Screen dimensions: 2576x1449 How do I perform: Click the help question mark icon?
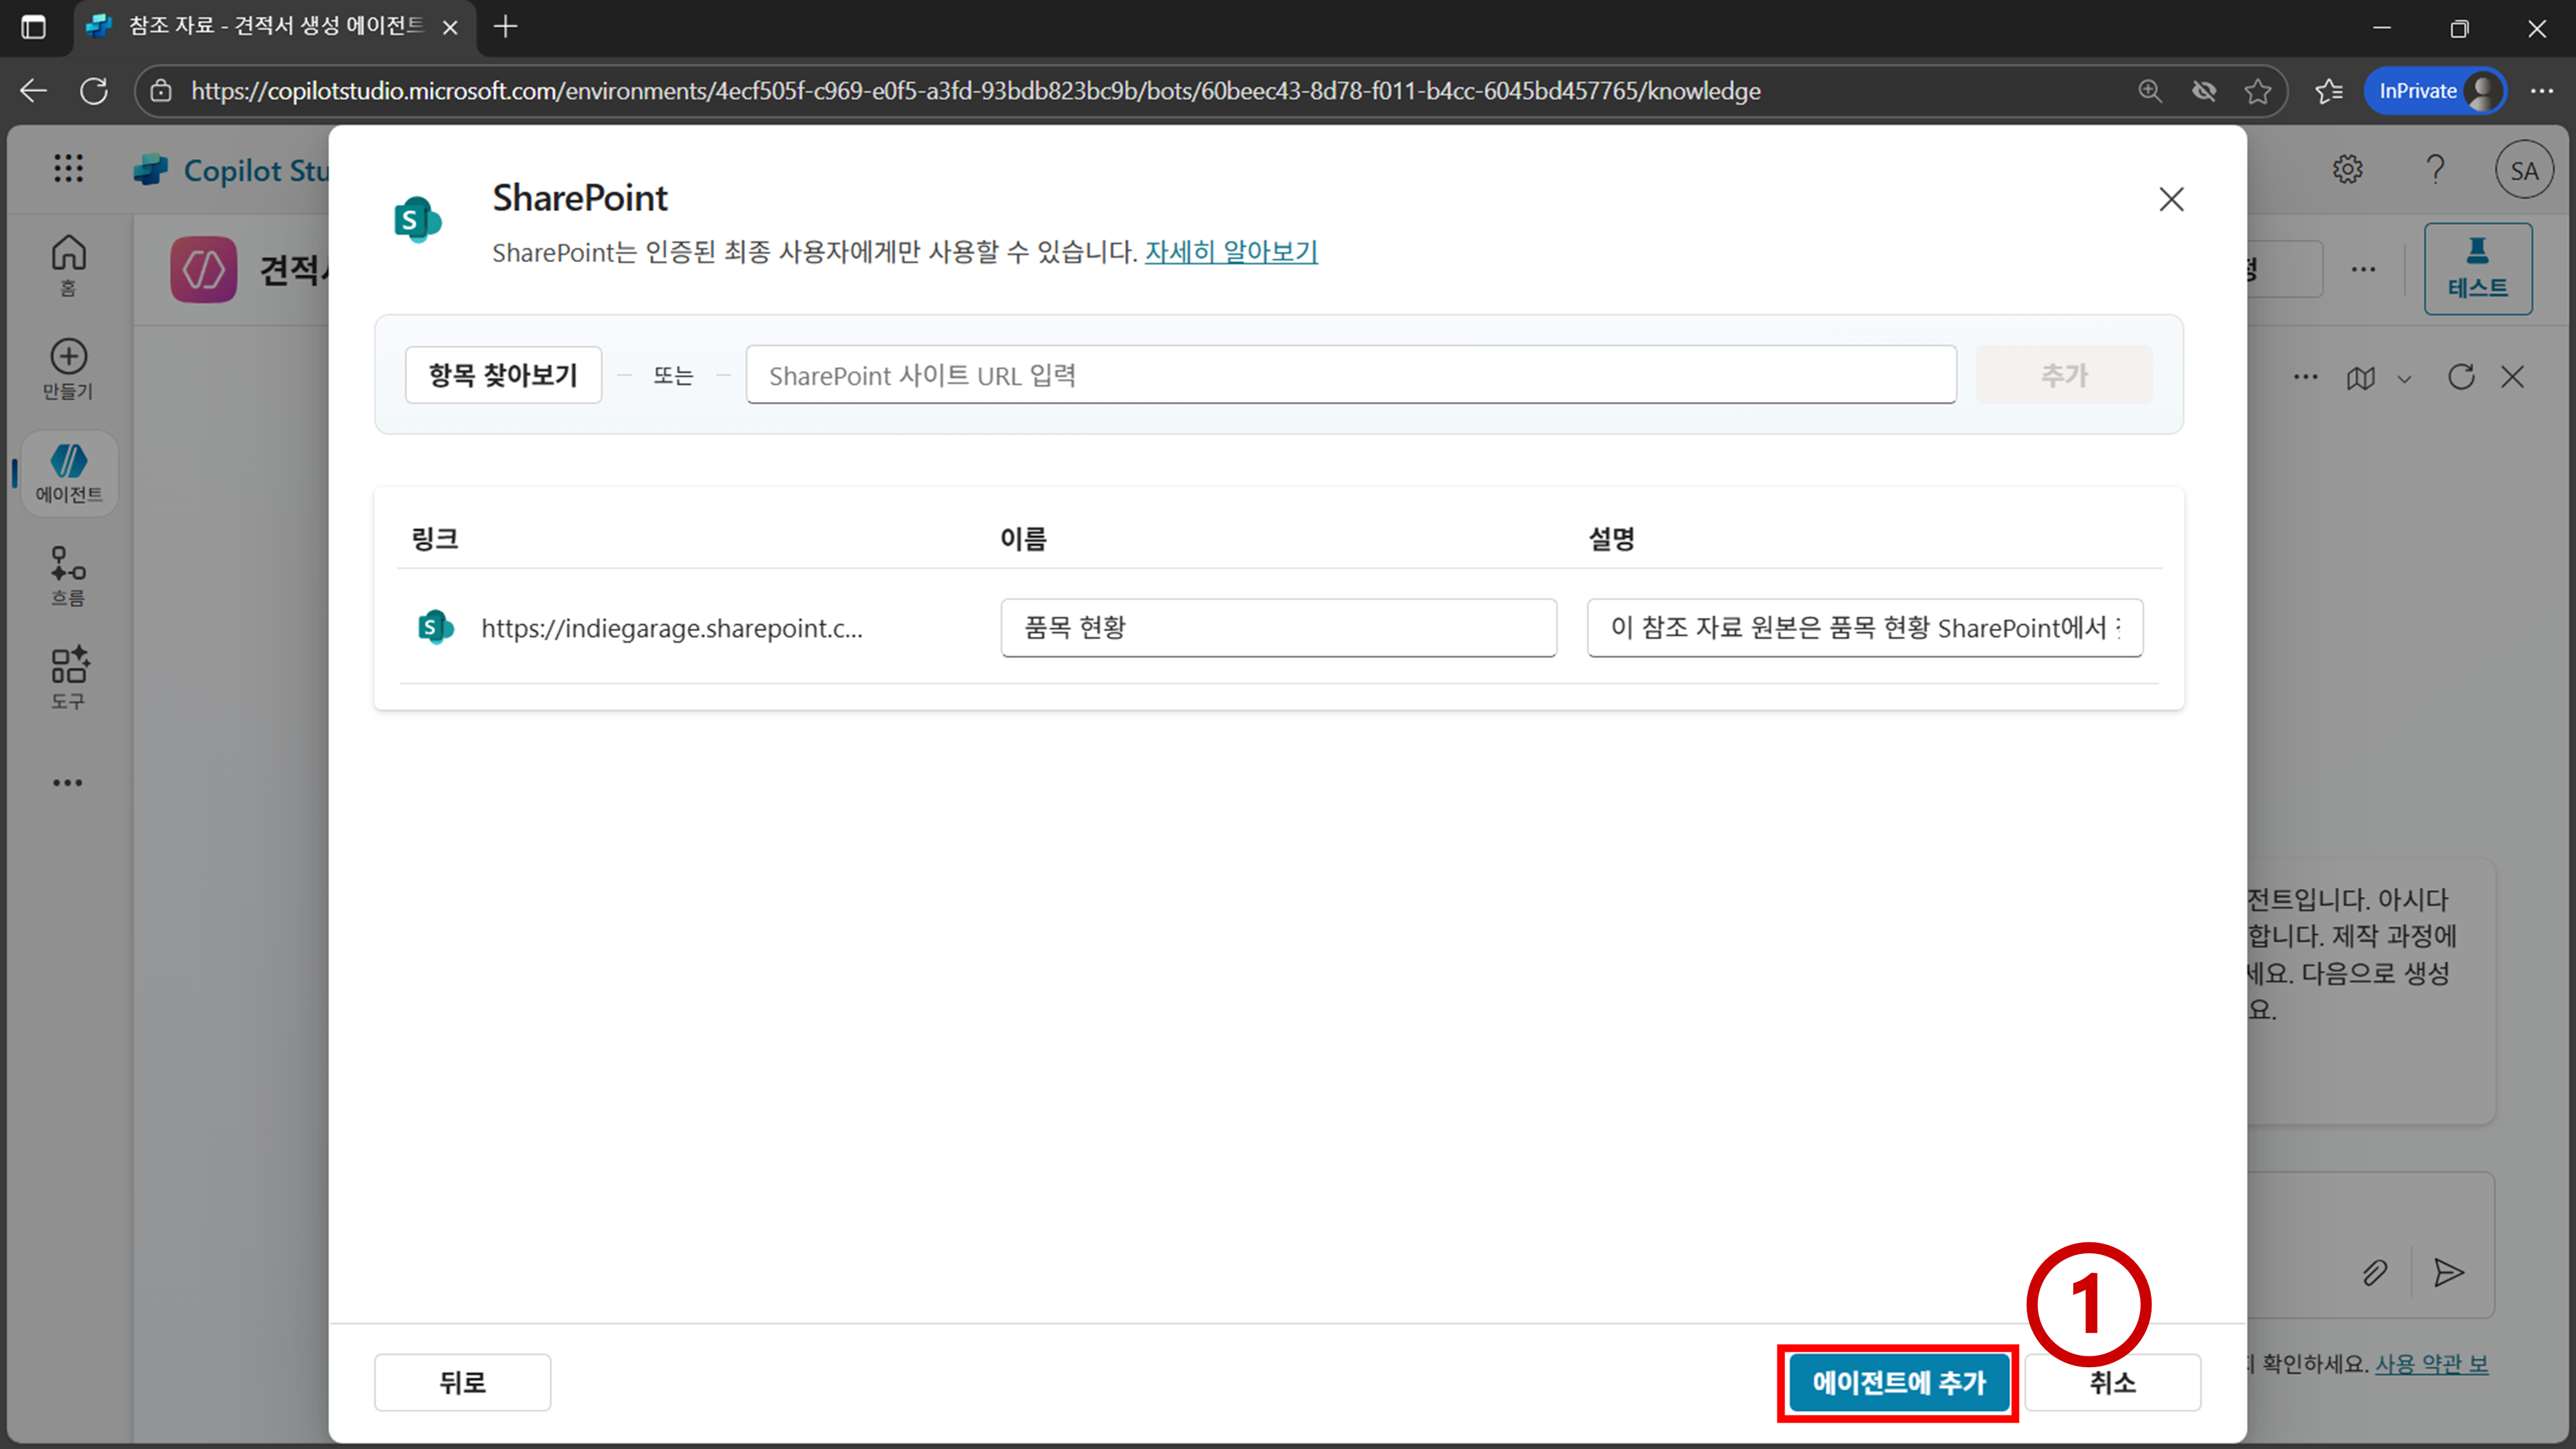click(2435, 169)
